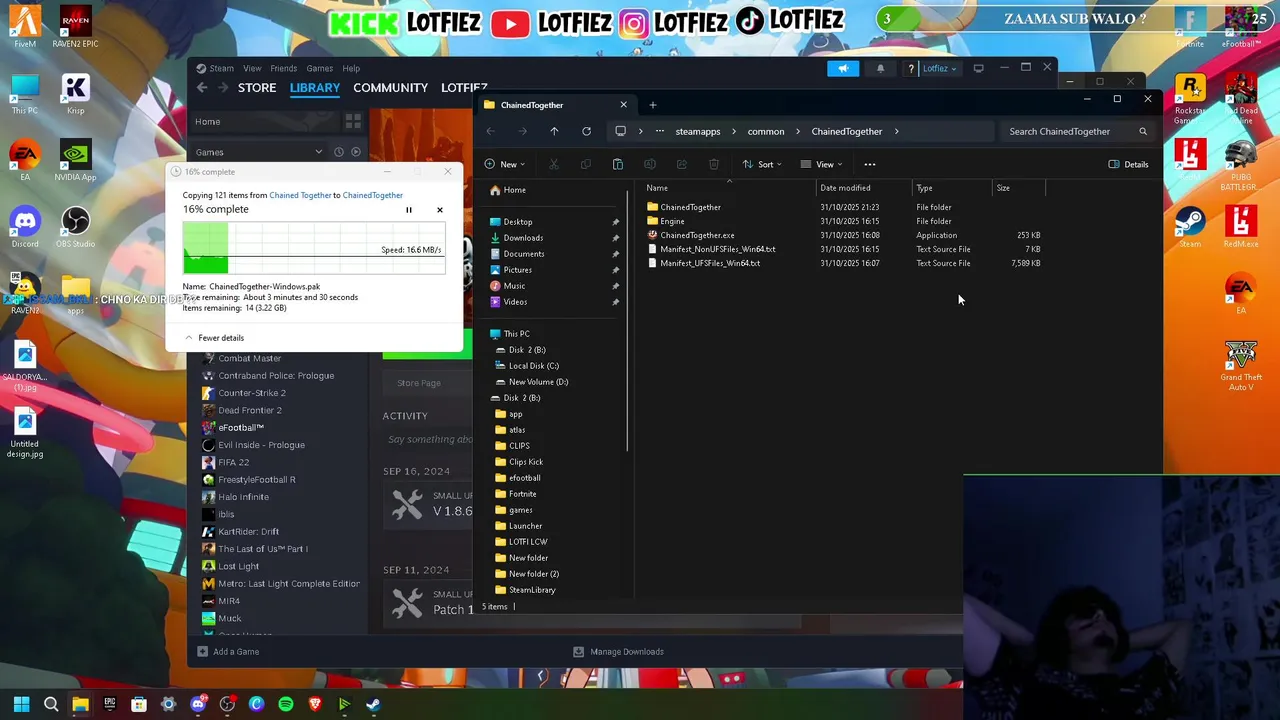This screenshot has width=1280, height=720.
Task: Open the Steam LIBRARY tab
Action: coord(315,88)
